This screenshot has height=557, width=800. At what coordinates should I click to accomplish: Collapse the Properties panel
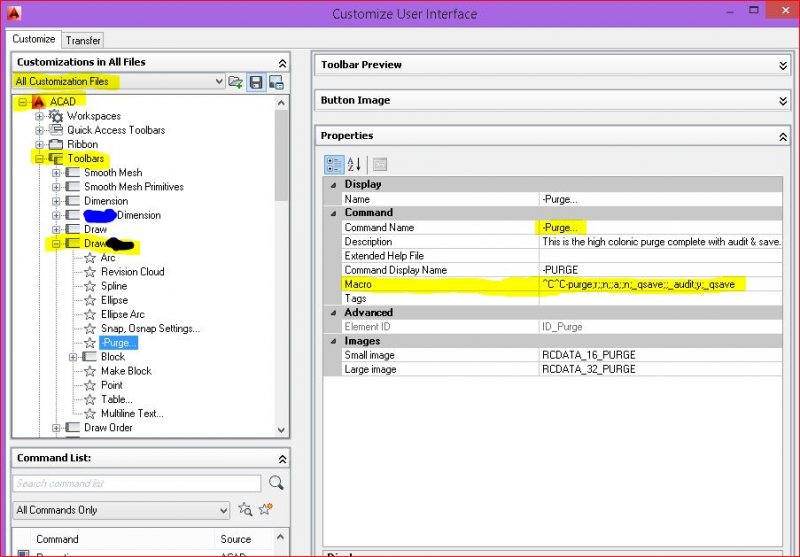click(x=783, y=136)
